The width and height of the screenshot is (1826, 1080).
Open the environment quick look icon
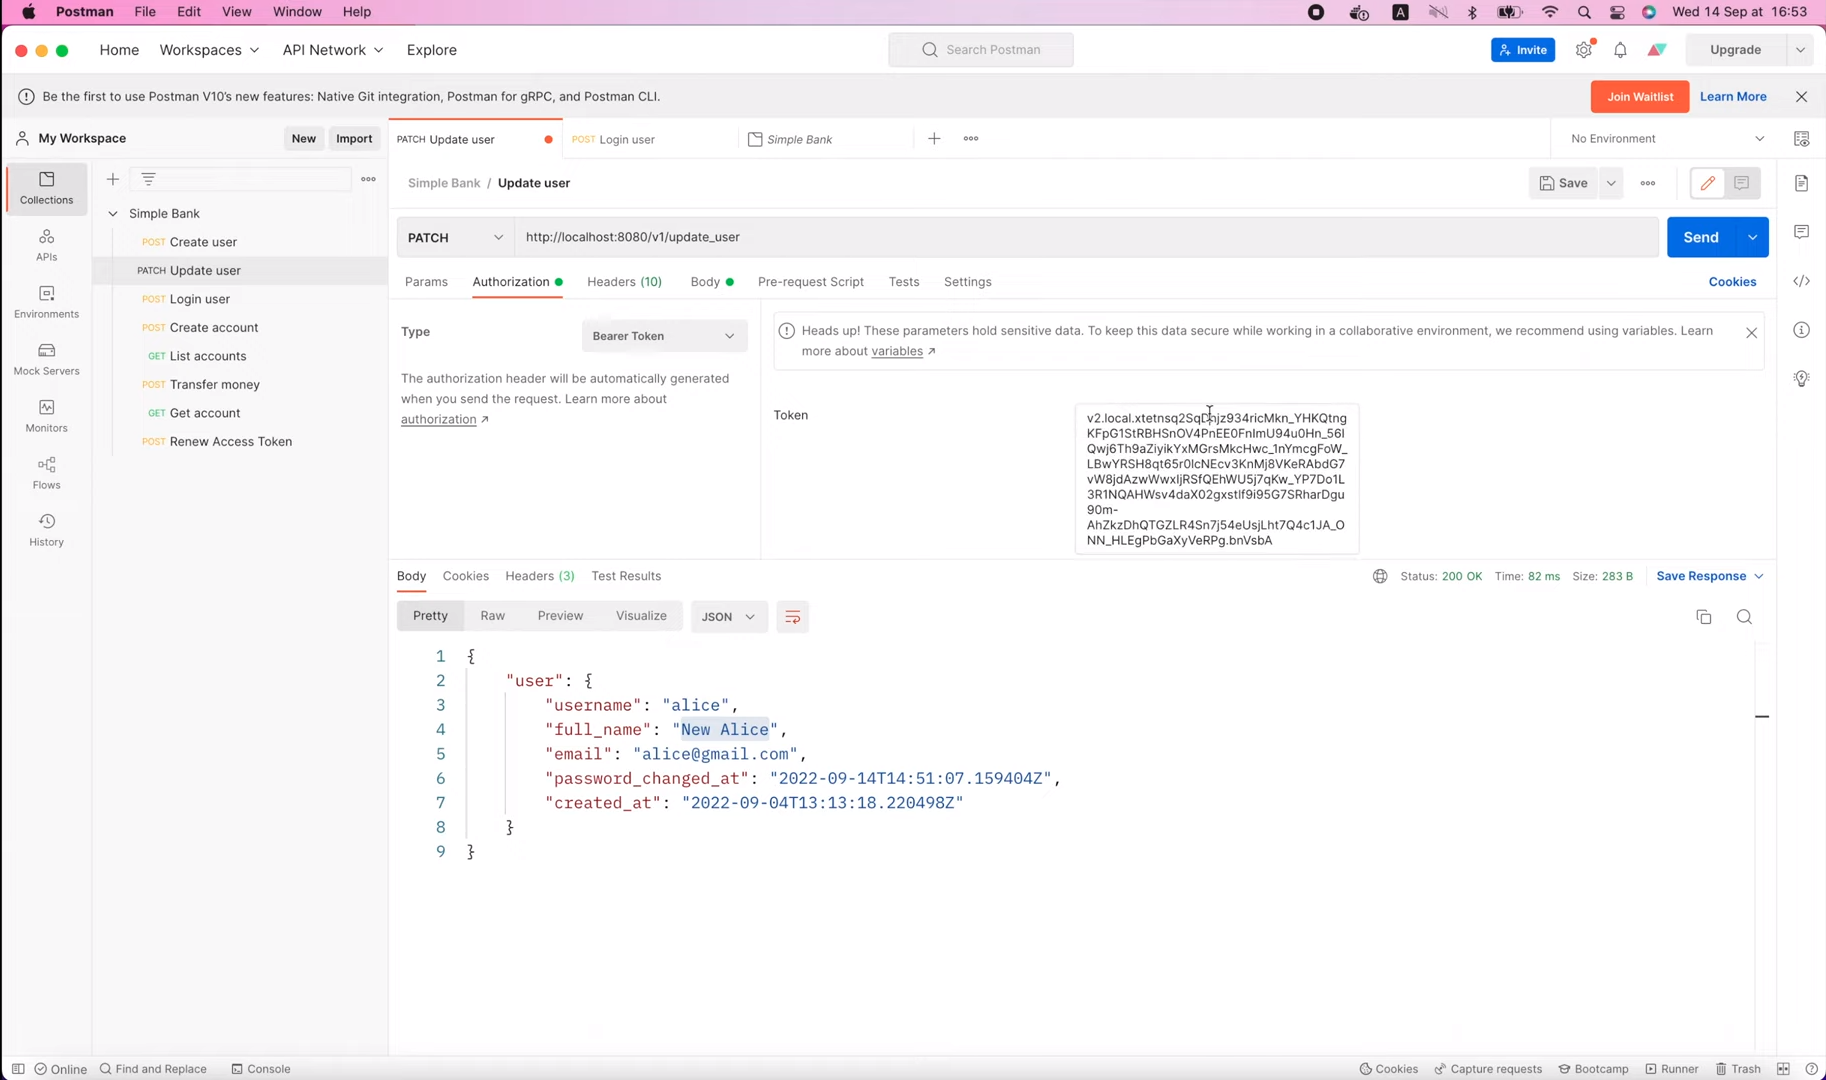click(1801, 139)
